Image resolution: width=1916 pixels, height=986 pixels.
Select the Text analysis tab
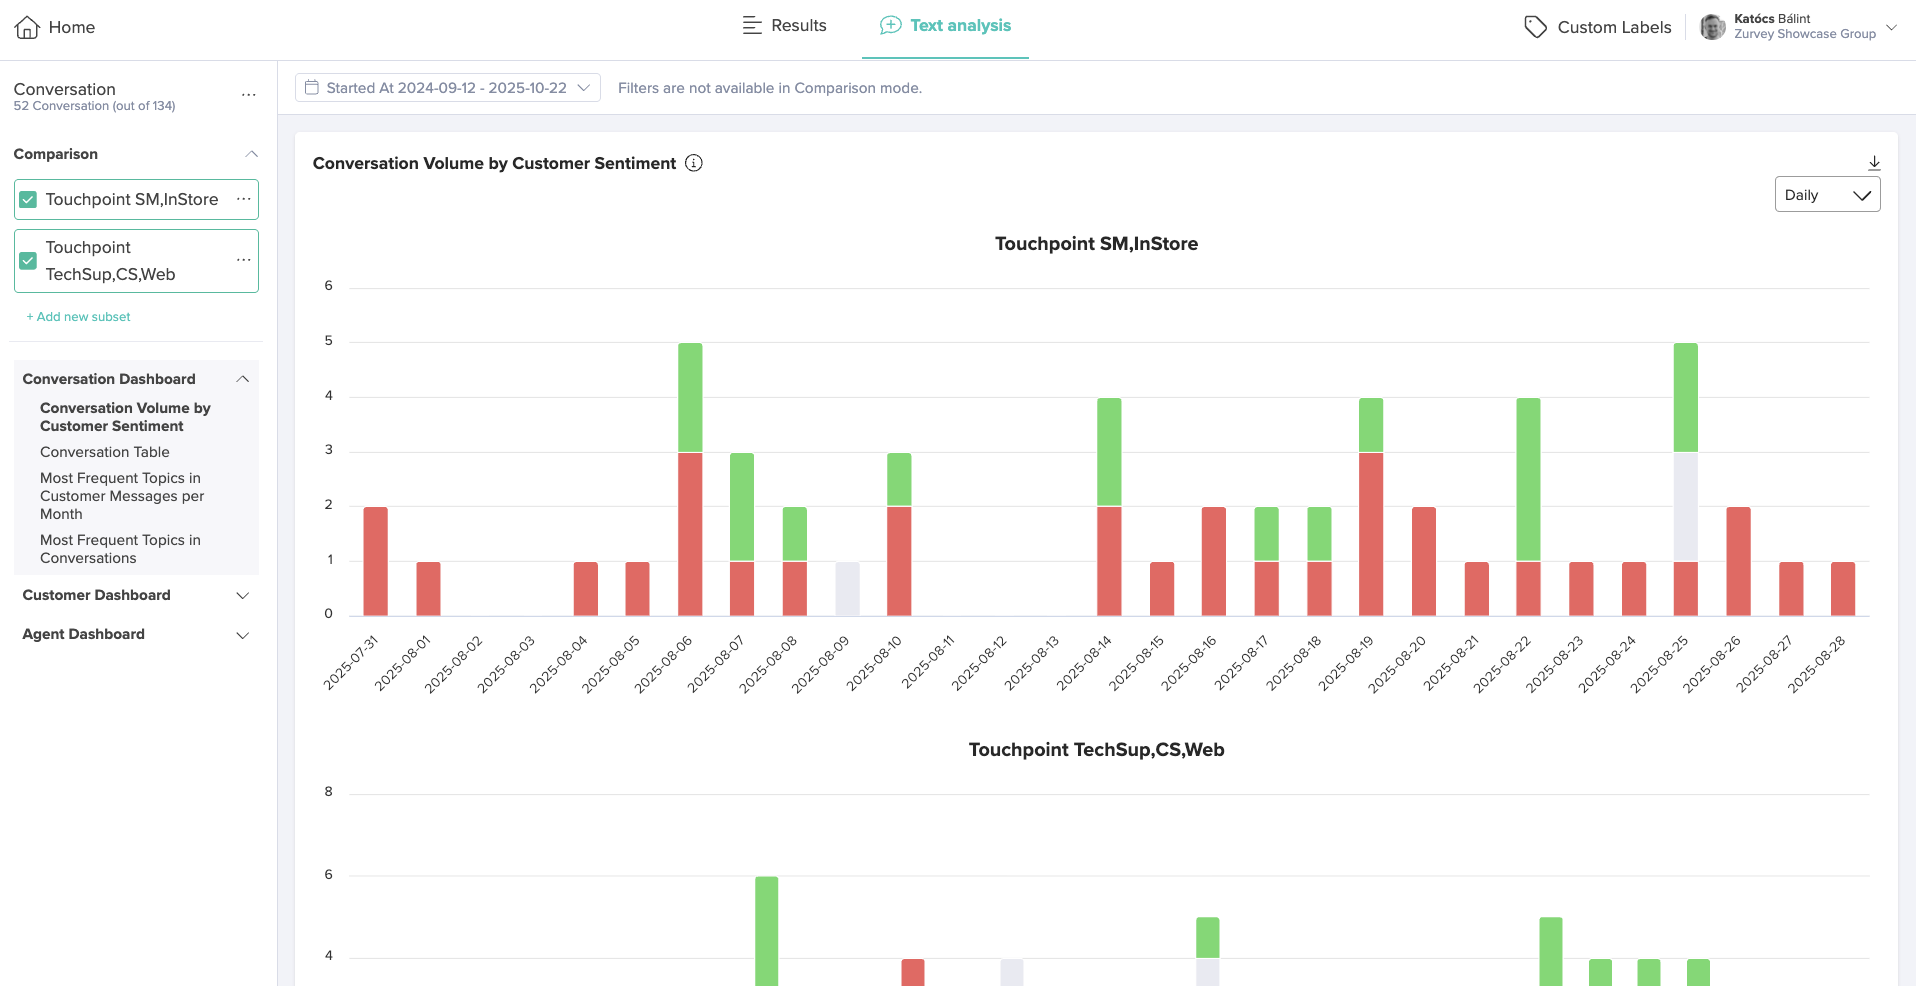[945, 26]
